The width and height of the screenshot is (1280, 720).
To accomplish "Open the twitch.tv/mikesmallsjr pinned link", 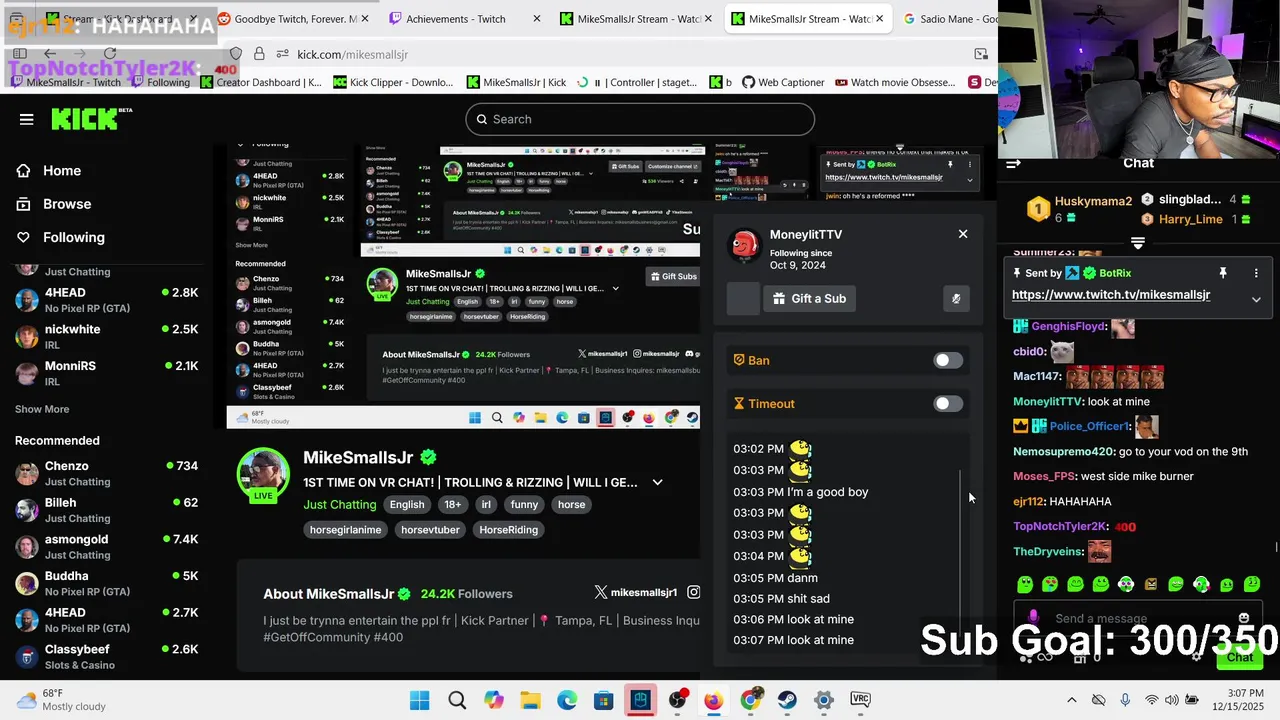I will click(x=1111, y=295).
